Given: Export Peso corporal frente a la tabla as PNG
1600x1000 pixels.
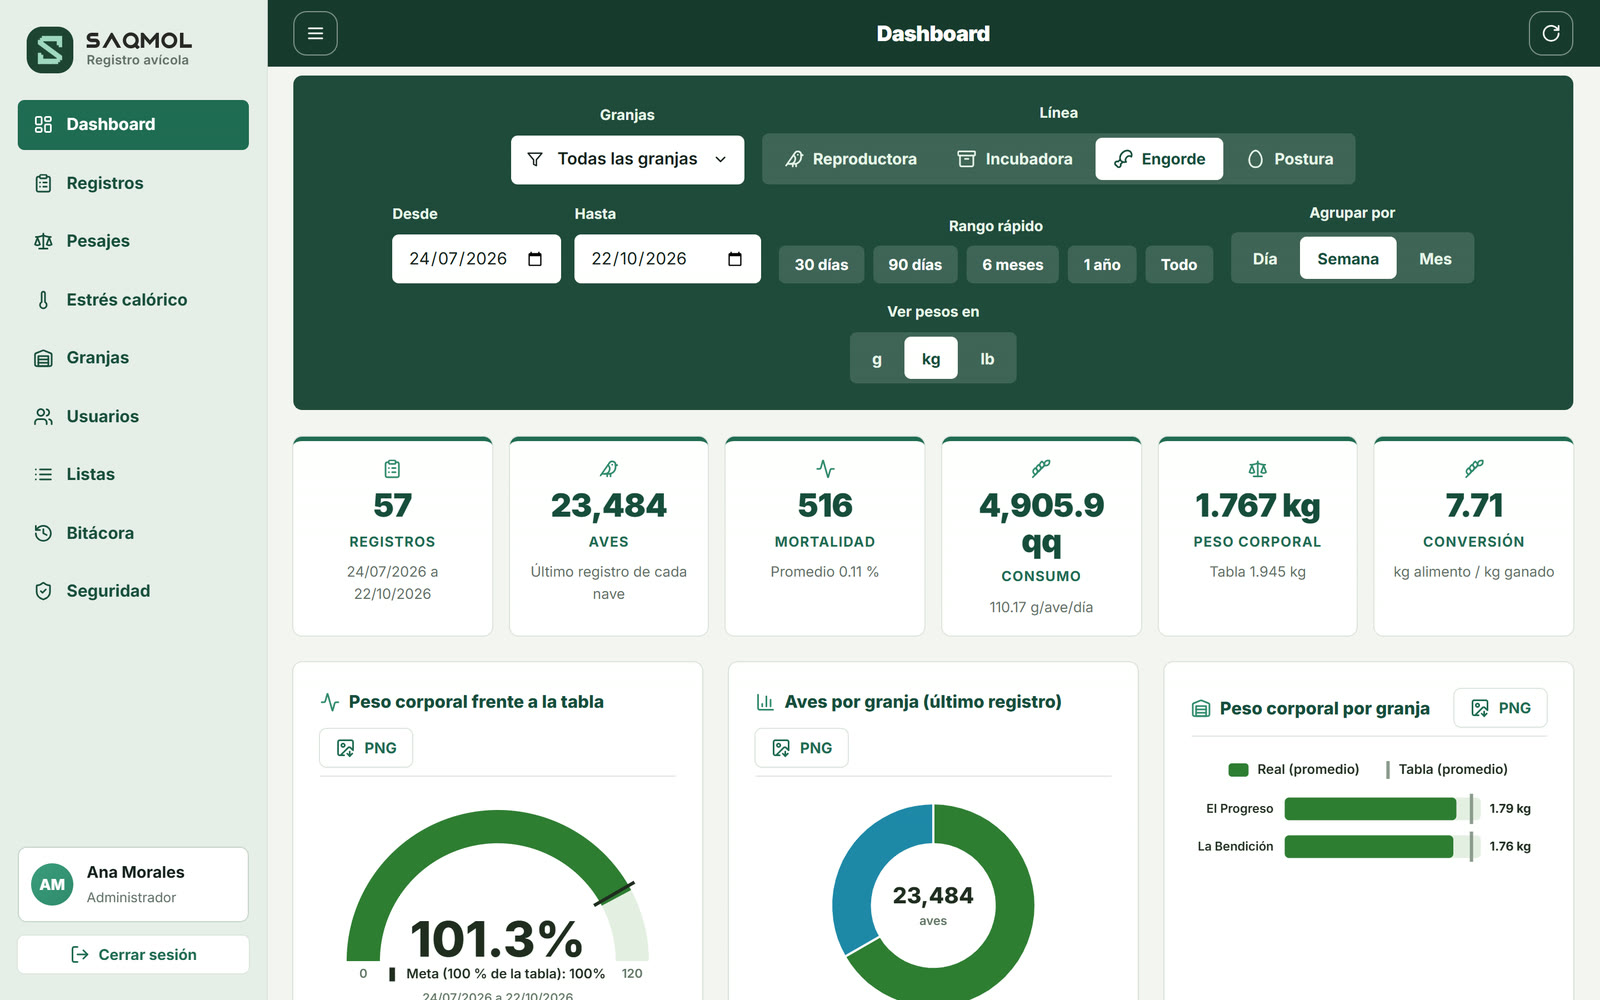Looking at the screenshot, I should [366, 748].
